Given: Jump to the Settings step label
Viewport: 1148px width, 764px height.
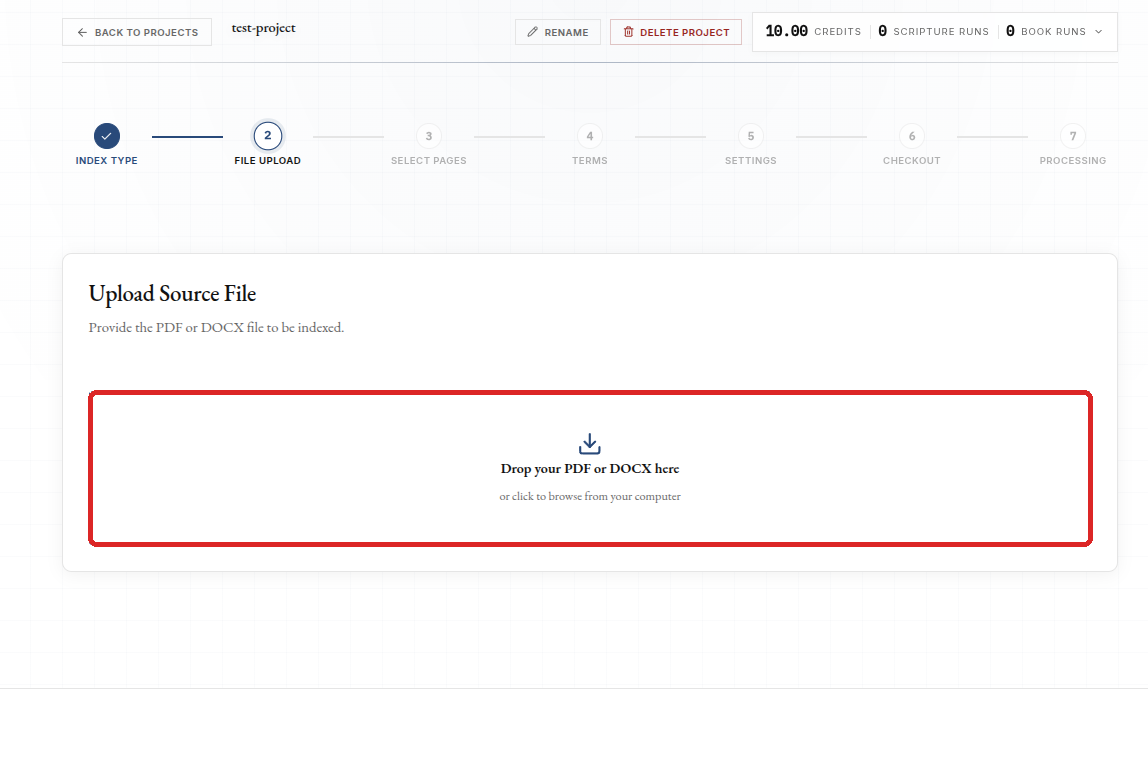Looking at the screenshot, I should click(x=751, y=160).
